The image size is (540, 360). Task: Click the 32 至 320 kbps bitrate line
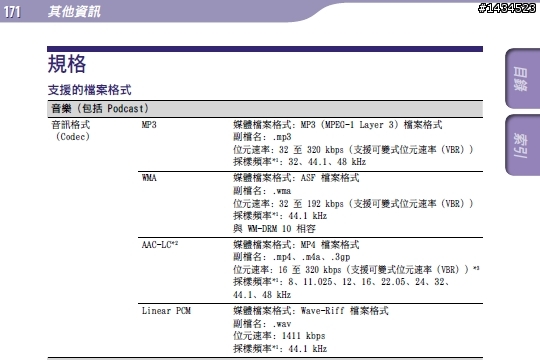[353, 150]
